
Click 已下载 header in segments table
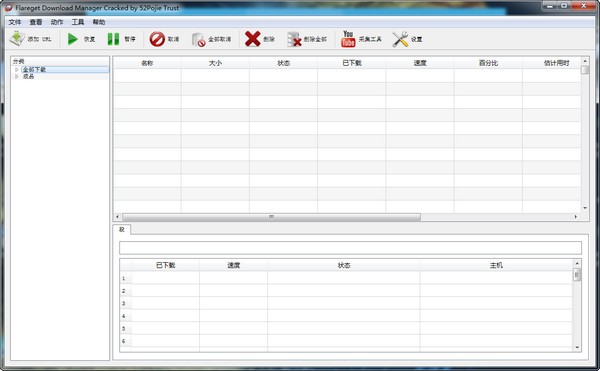point(165,265)
